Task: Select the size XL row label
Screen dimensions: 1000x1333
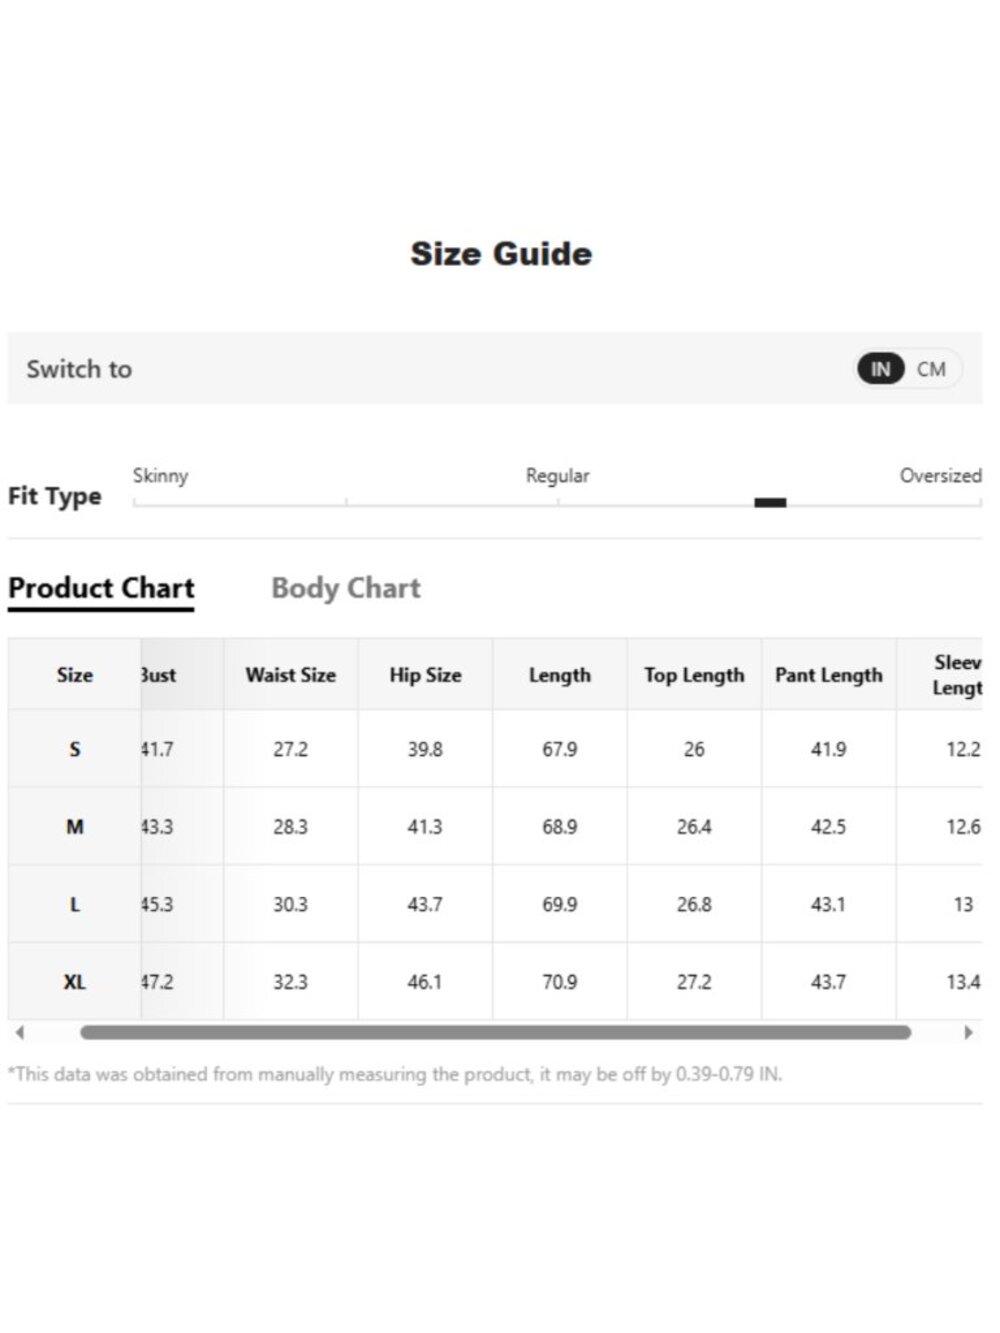Action: pyautogui.click(x=75, y=982)
